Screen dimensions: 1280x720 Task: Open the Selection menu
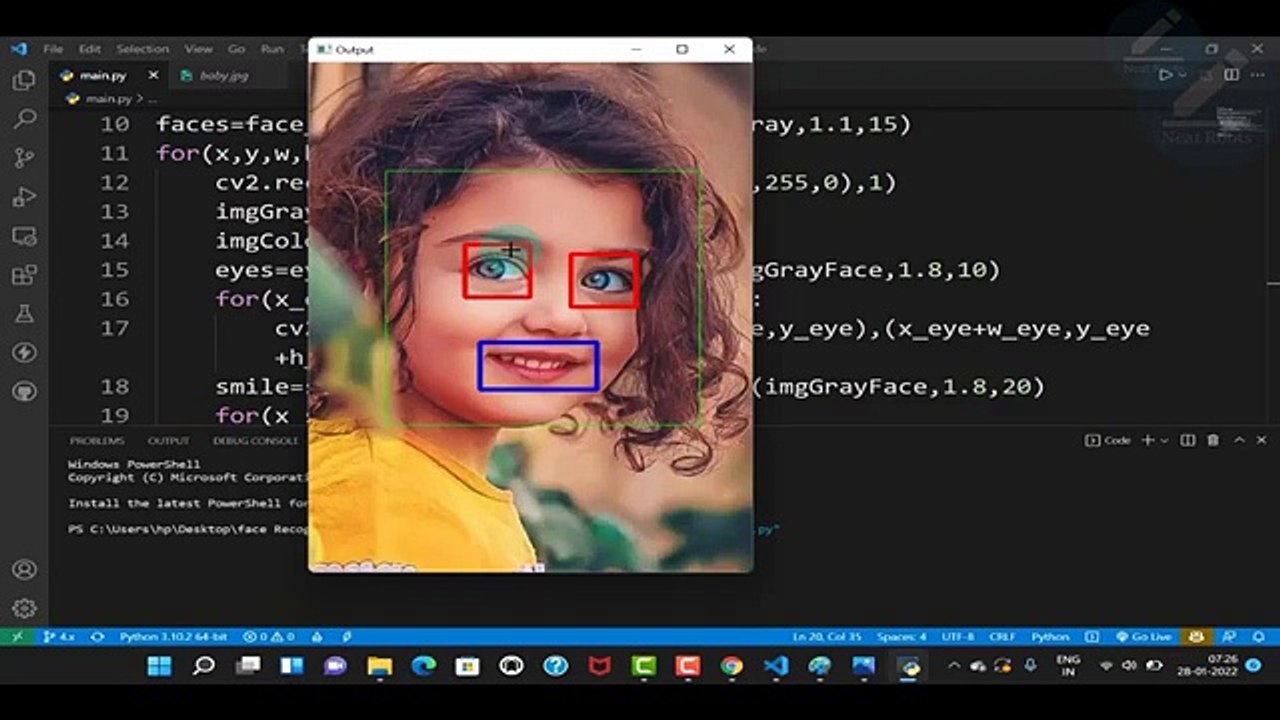pyautogui.click(x=142, y=48)
